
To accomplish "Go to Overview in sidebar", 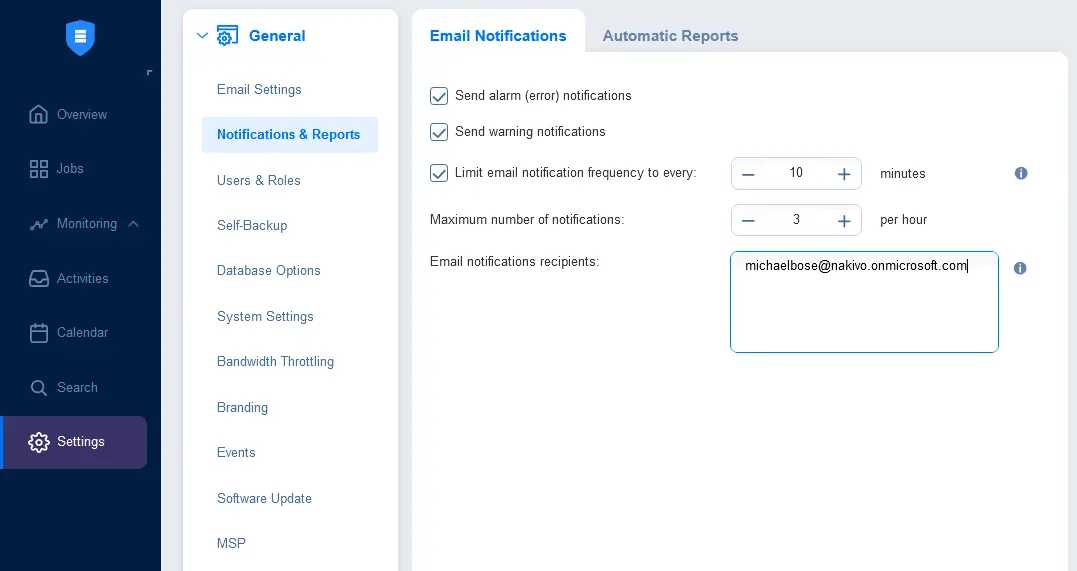I will (82, 115).
